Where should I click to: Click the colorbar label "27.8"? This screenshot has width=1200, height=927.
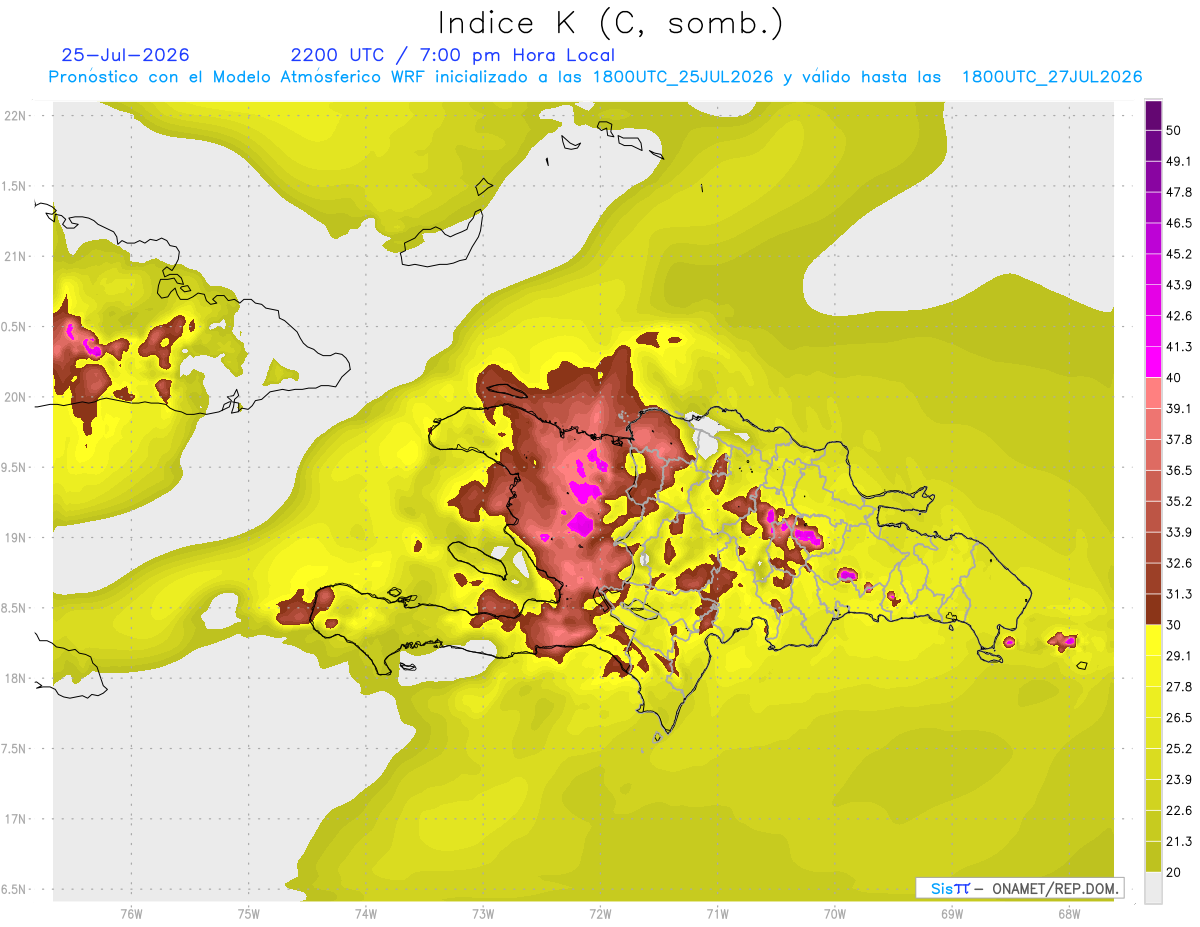(1179, 686)
